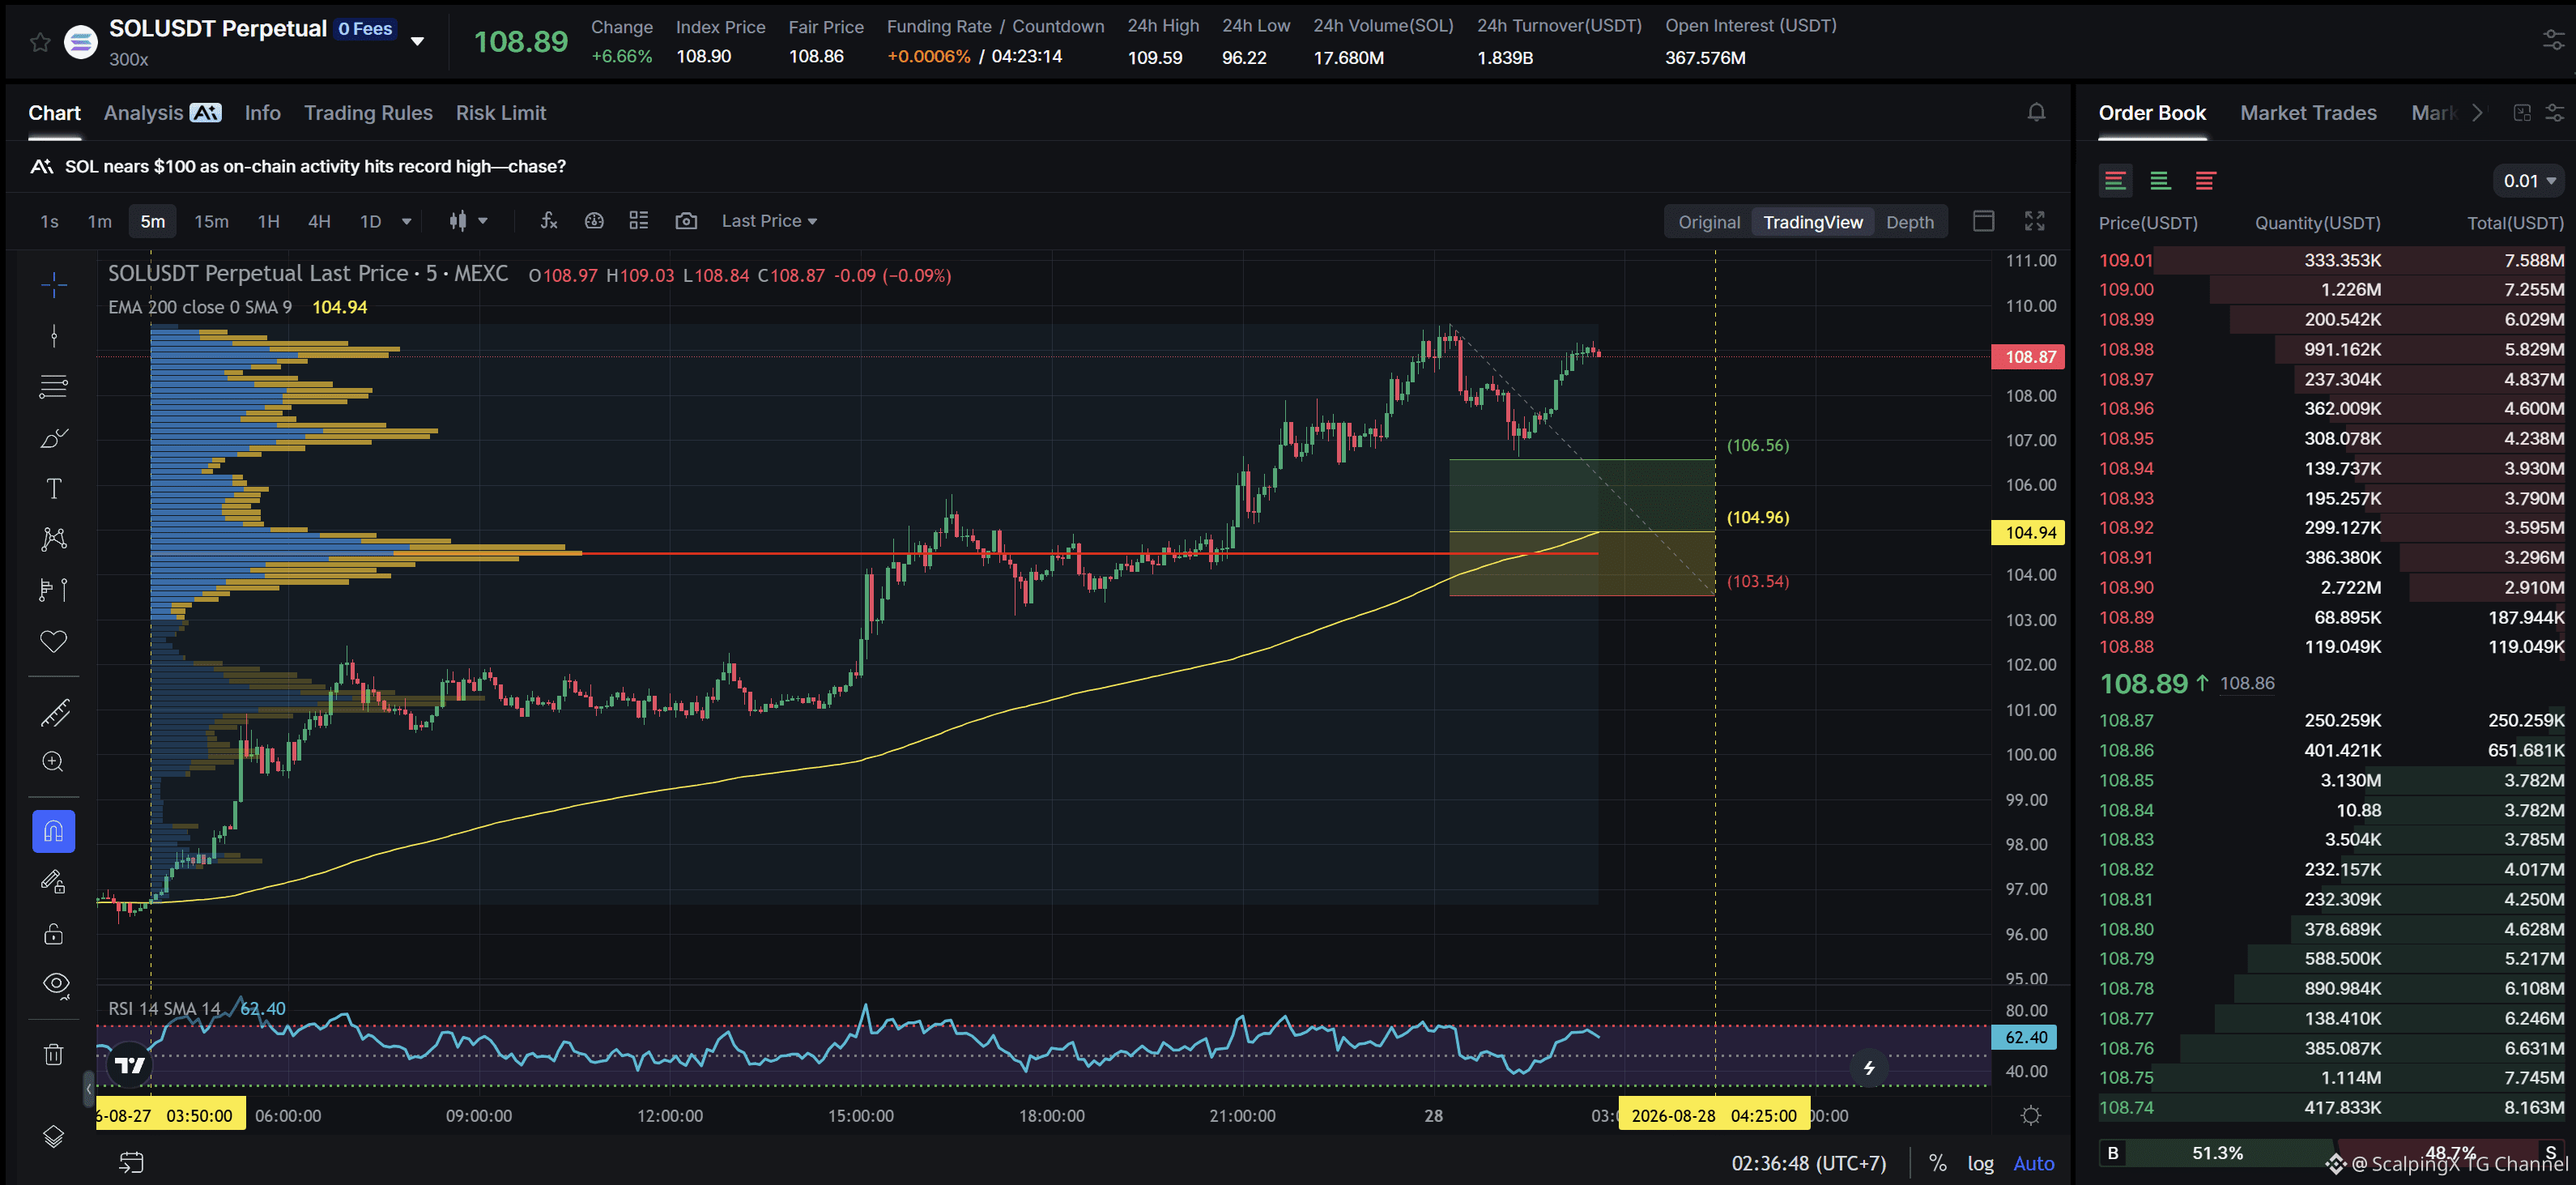Select the 15m timeframe
The image size is (2576, 1185).
(x=211, y=221)
